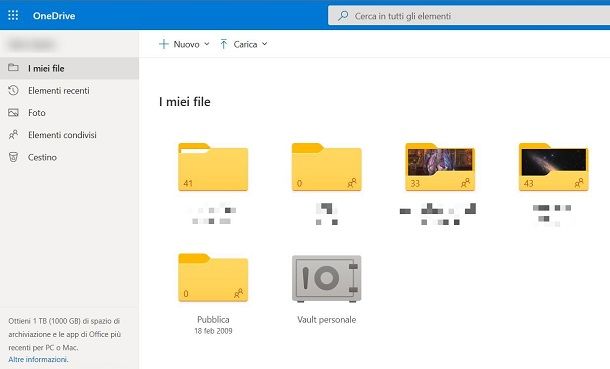Select 'I miei file' in the sidebar
Viewport: 610px width, 369px height.
tap(69, 68)
